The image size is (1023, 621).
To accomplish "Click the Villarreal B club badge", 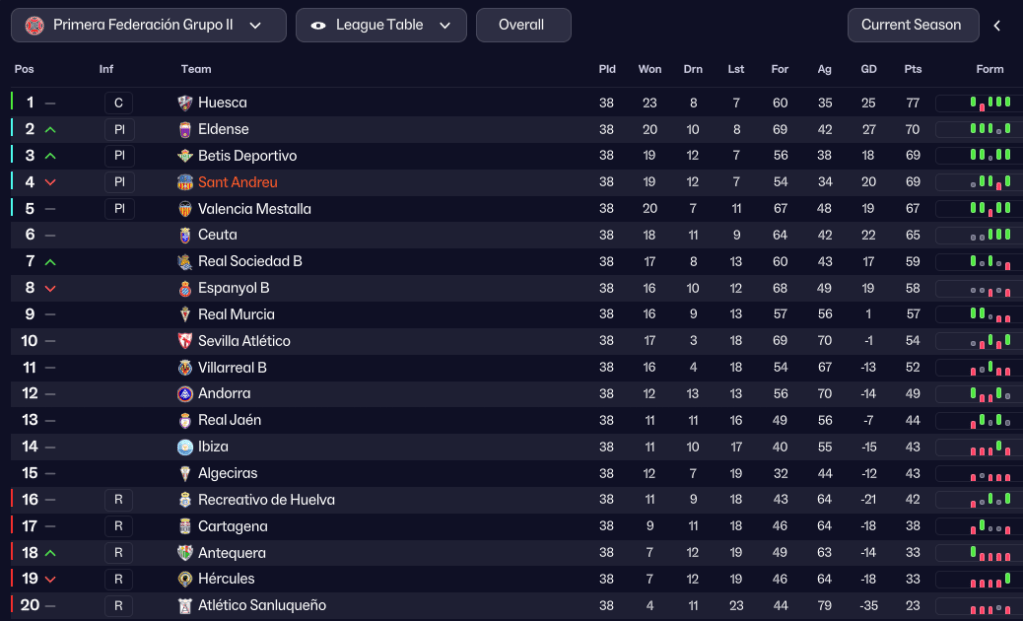I will pyautogui.click(x=185, y=367).
